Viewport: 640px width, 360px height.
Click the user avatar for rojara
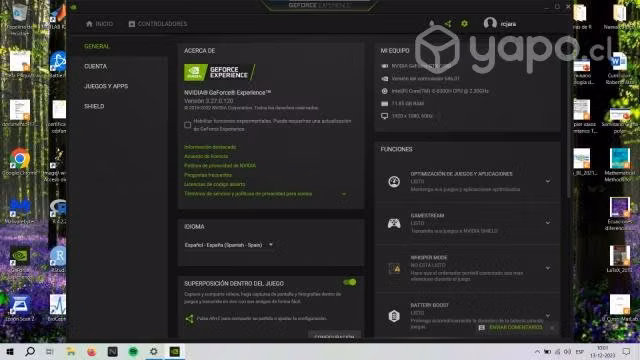[x=490, y=23]
